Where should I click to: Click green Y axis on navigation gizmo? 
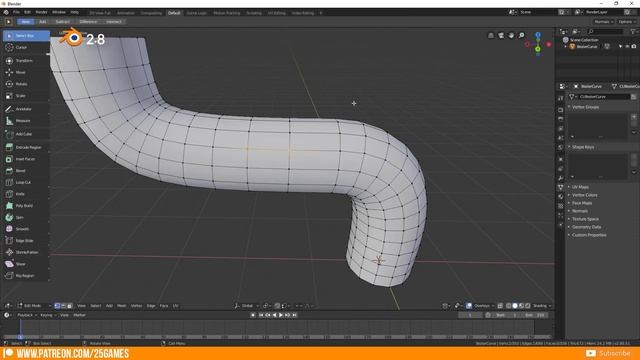coord(538,49)
